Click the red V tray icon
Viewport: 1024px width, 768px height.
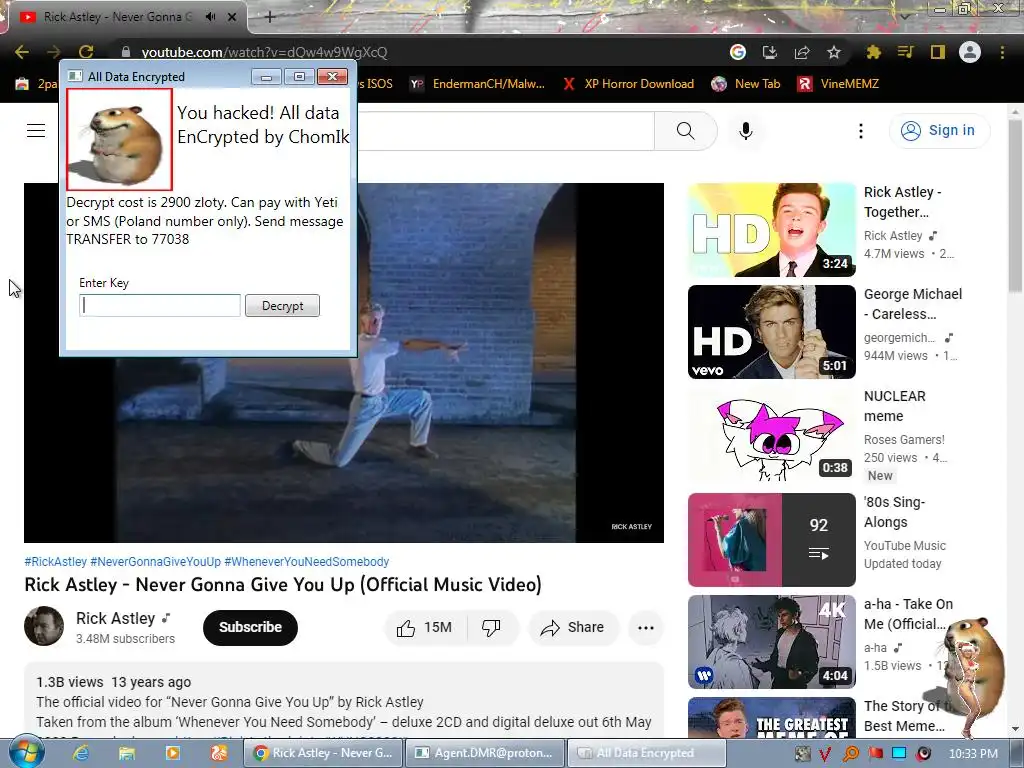coord(825,754)
